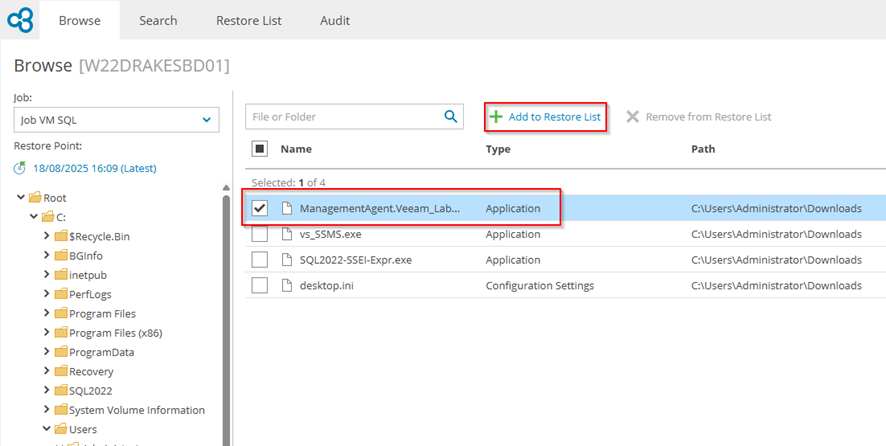
Task: Switch to the Restore List tab
Action: point(248,20)
